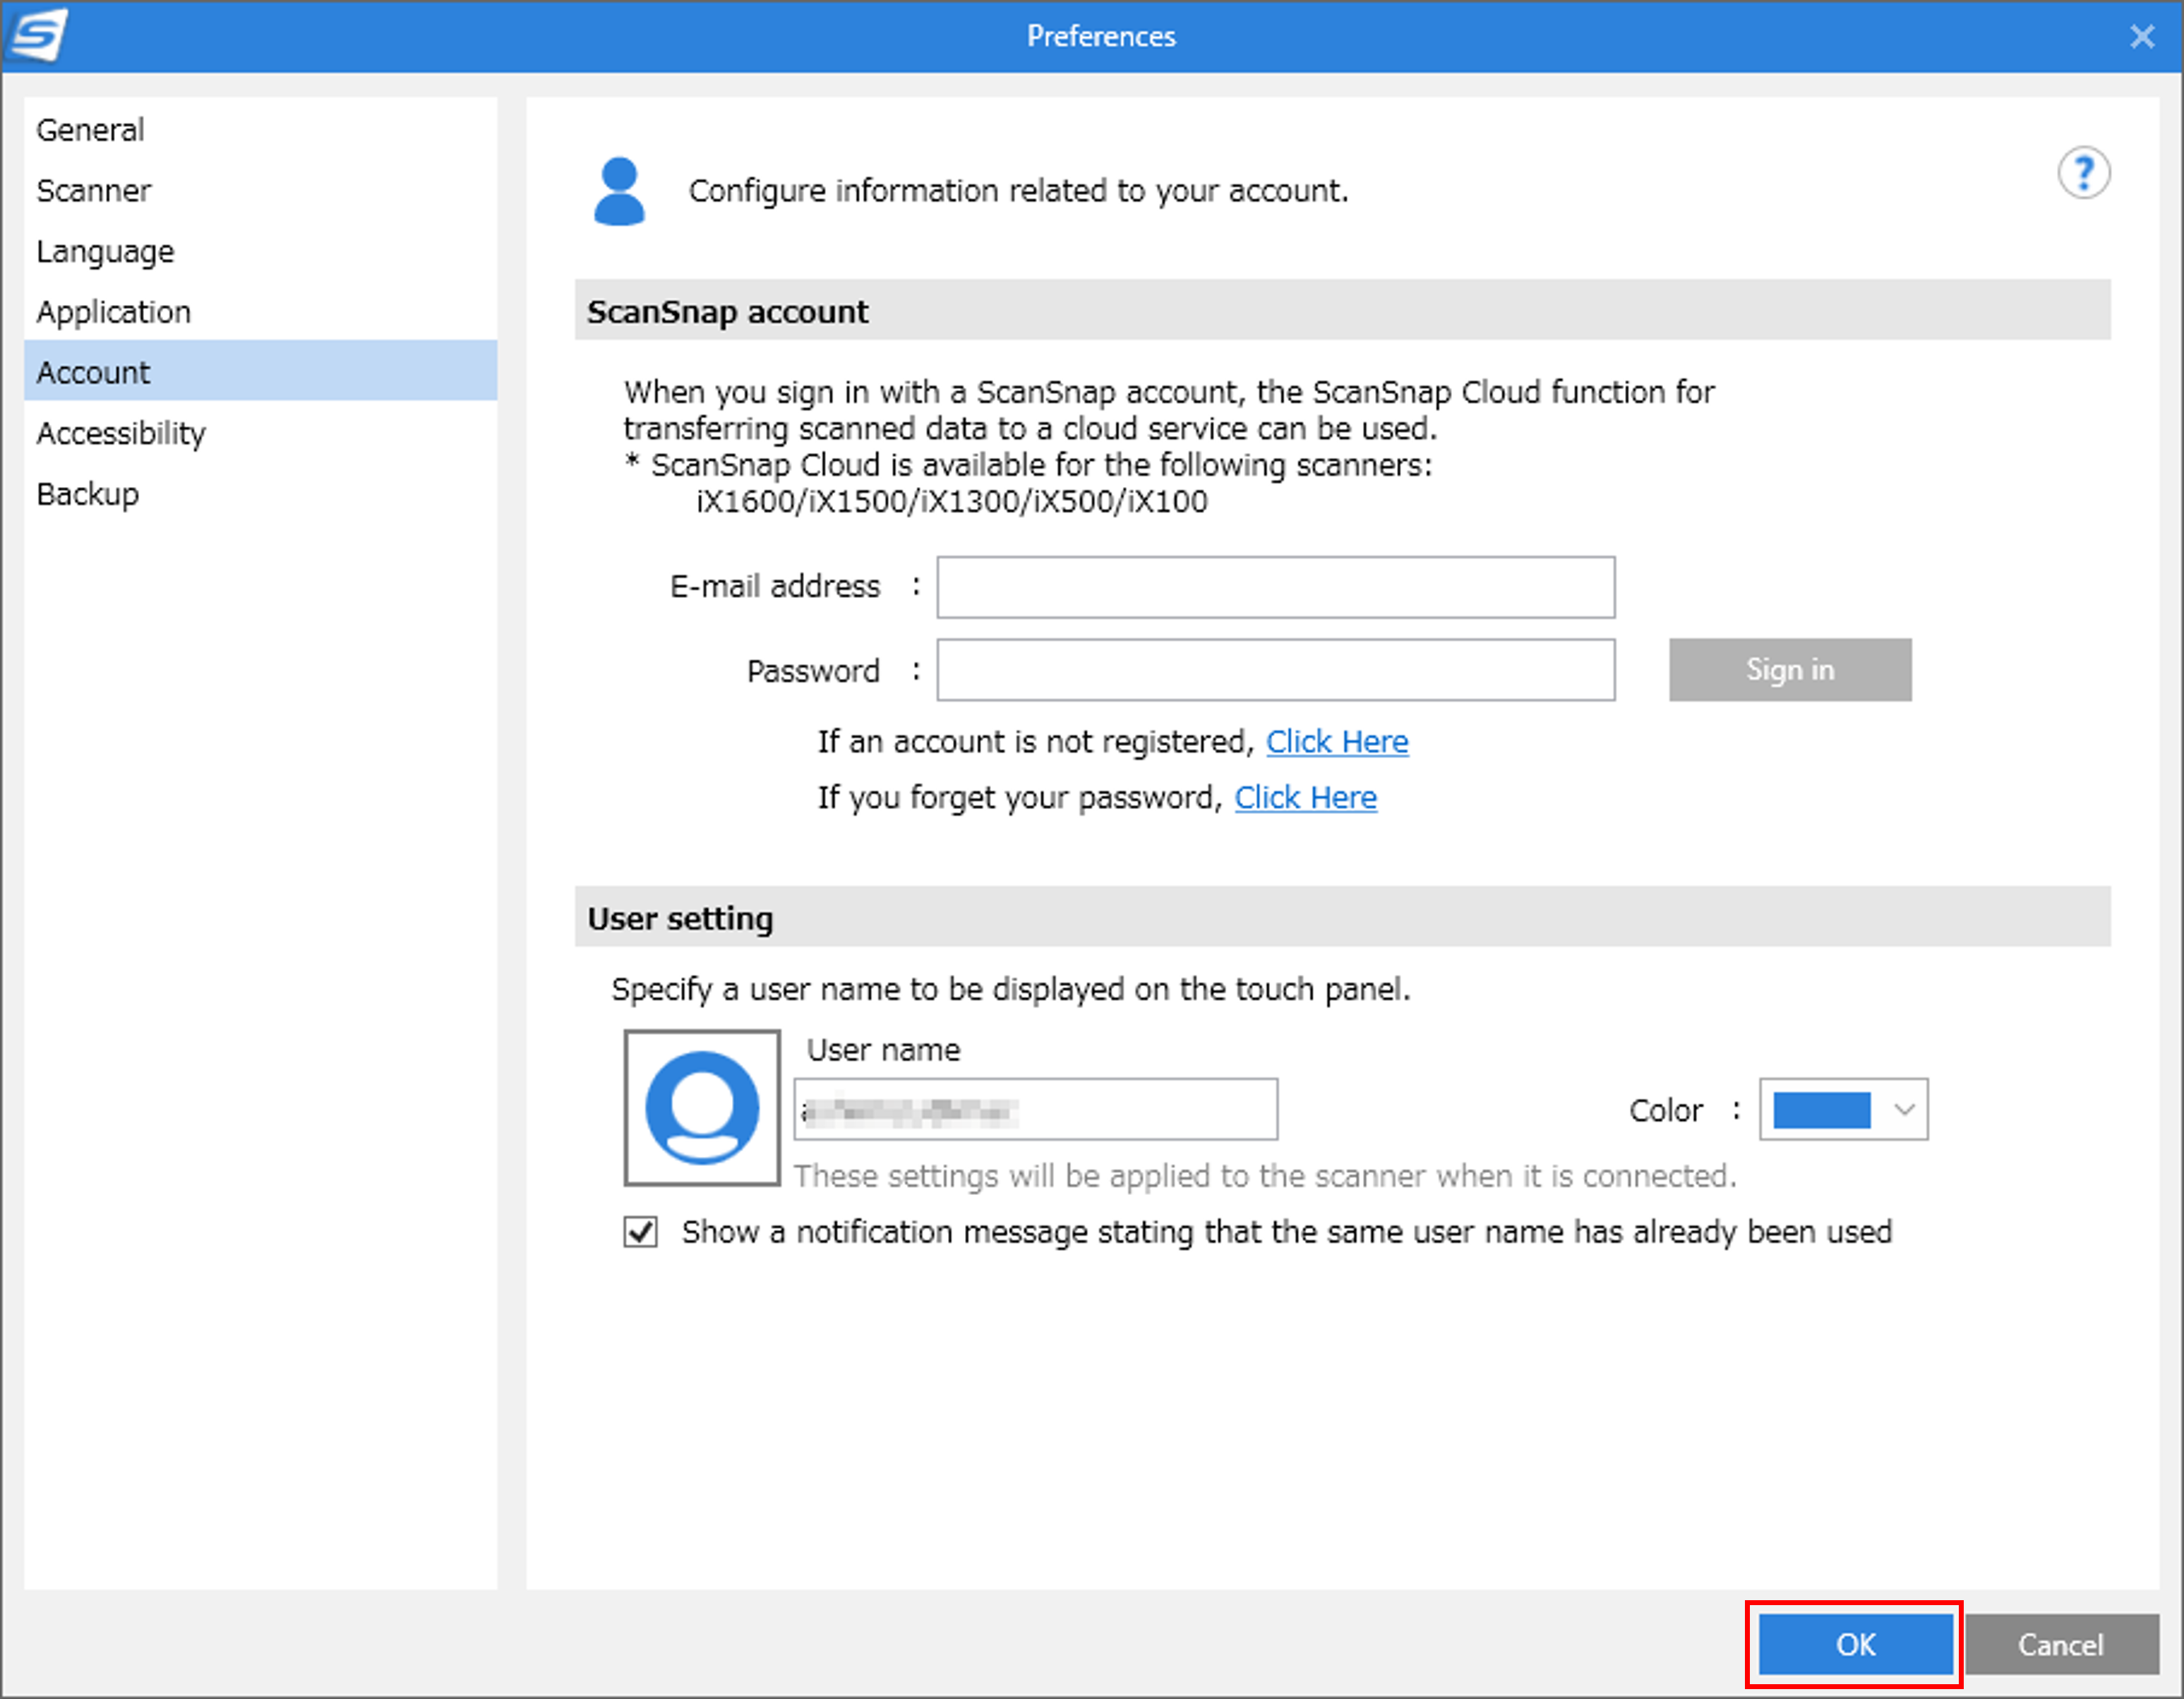Focus the Password field

pos(1275,669)
